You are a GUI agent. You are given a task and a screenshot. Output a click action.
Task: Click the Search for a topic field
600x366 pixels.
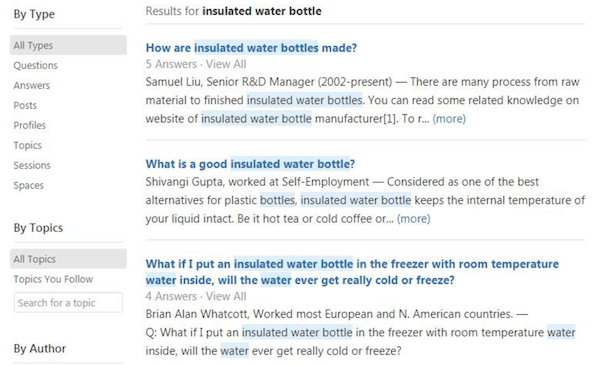click(68, 302)
